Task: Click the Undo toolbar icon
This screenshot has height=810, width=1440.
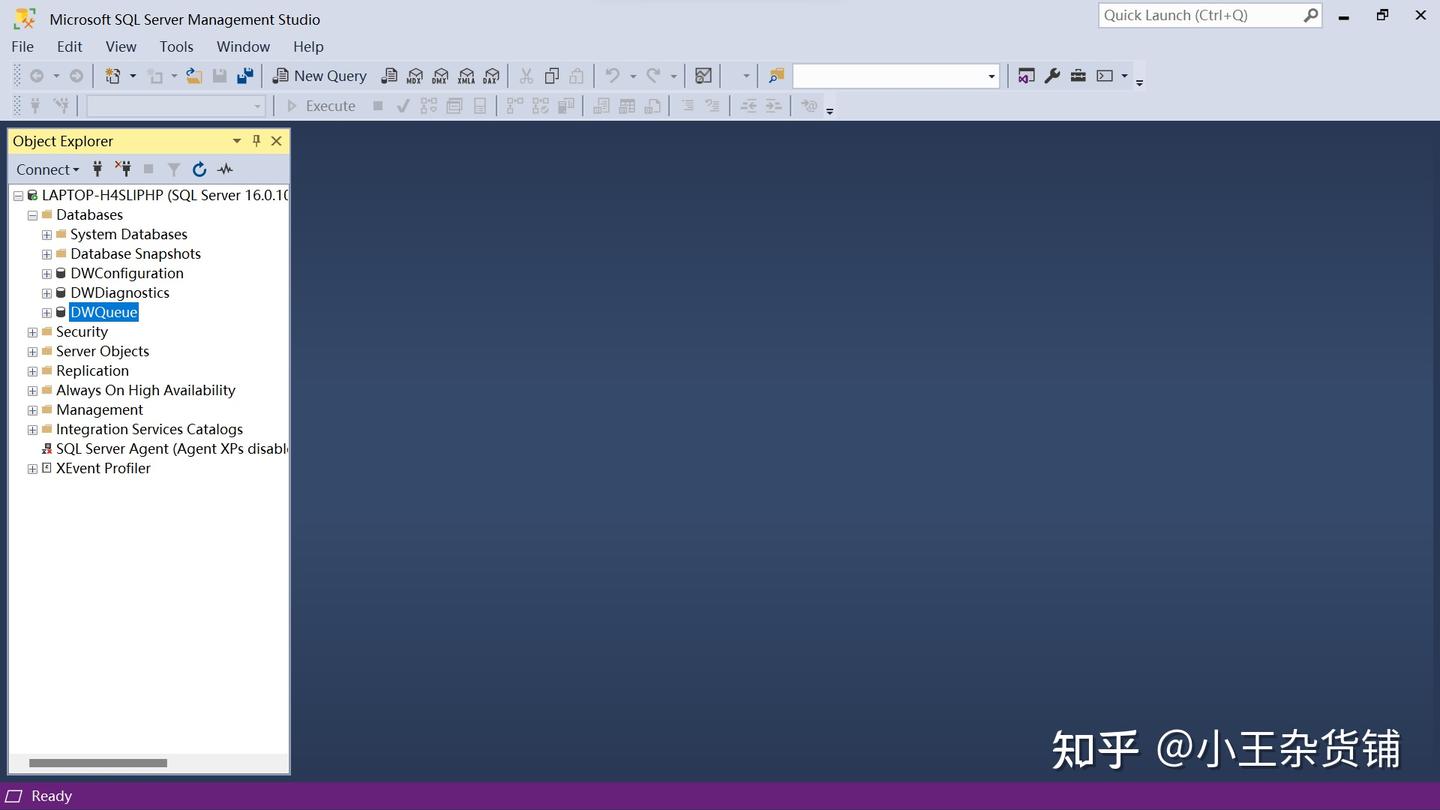Action: (x=612, y=76)
